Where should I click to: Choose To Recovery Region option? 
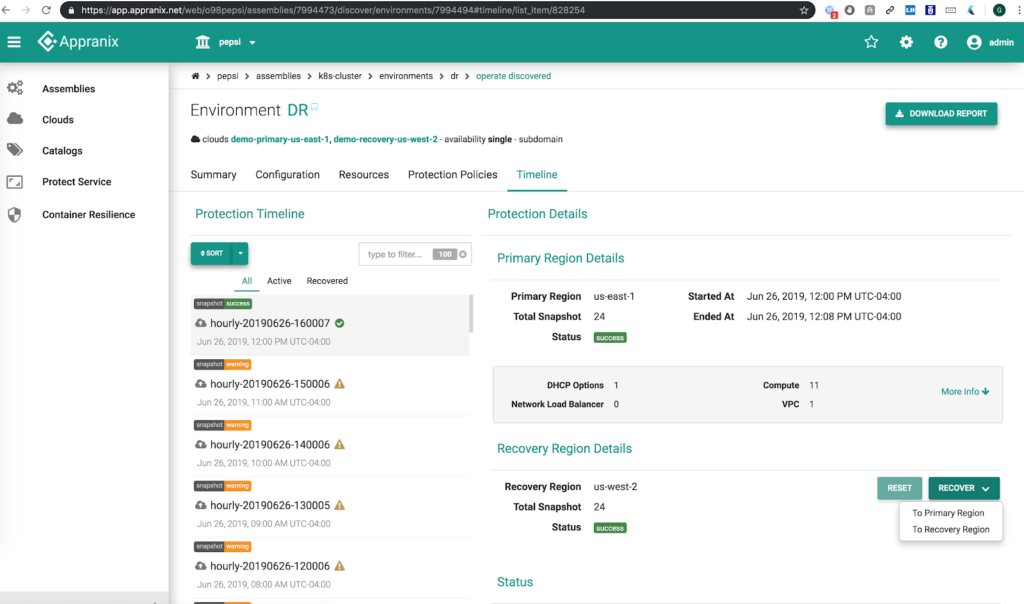[950, 530]
